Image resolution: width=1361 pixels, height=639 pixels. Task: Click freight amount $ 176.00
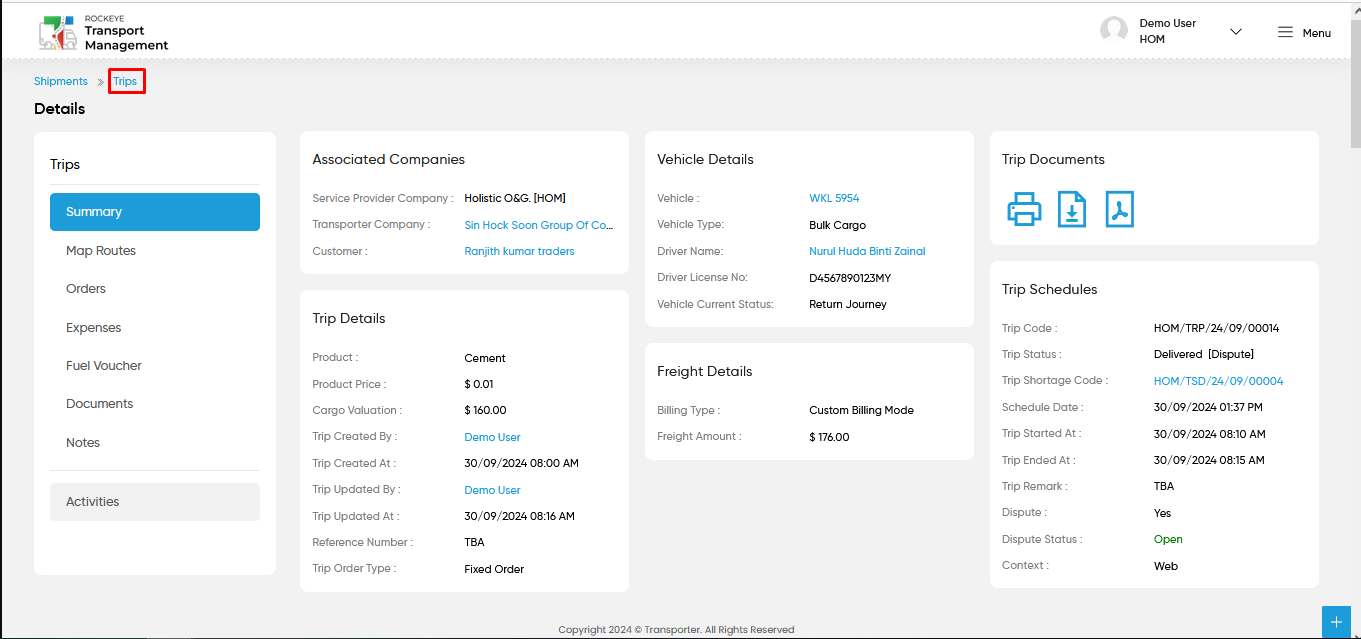(x=829, y=437)
